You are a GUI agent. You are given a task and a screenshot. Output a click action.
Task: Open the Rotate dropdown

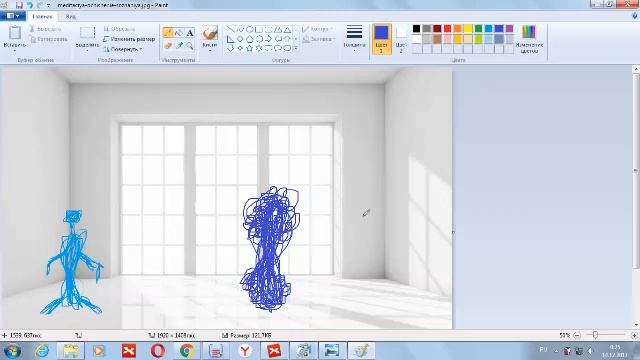[123, 49]
